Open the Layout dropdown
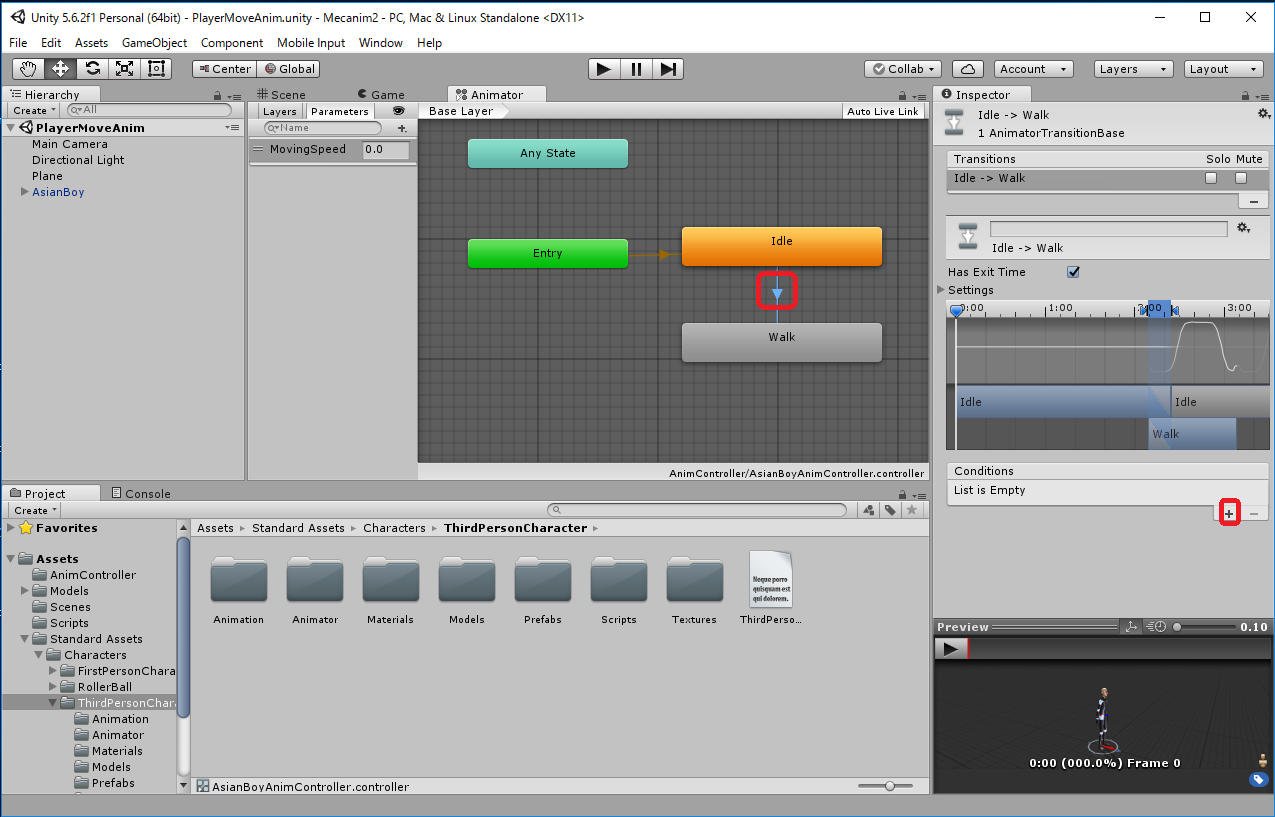 1224,69
